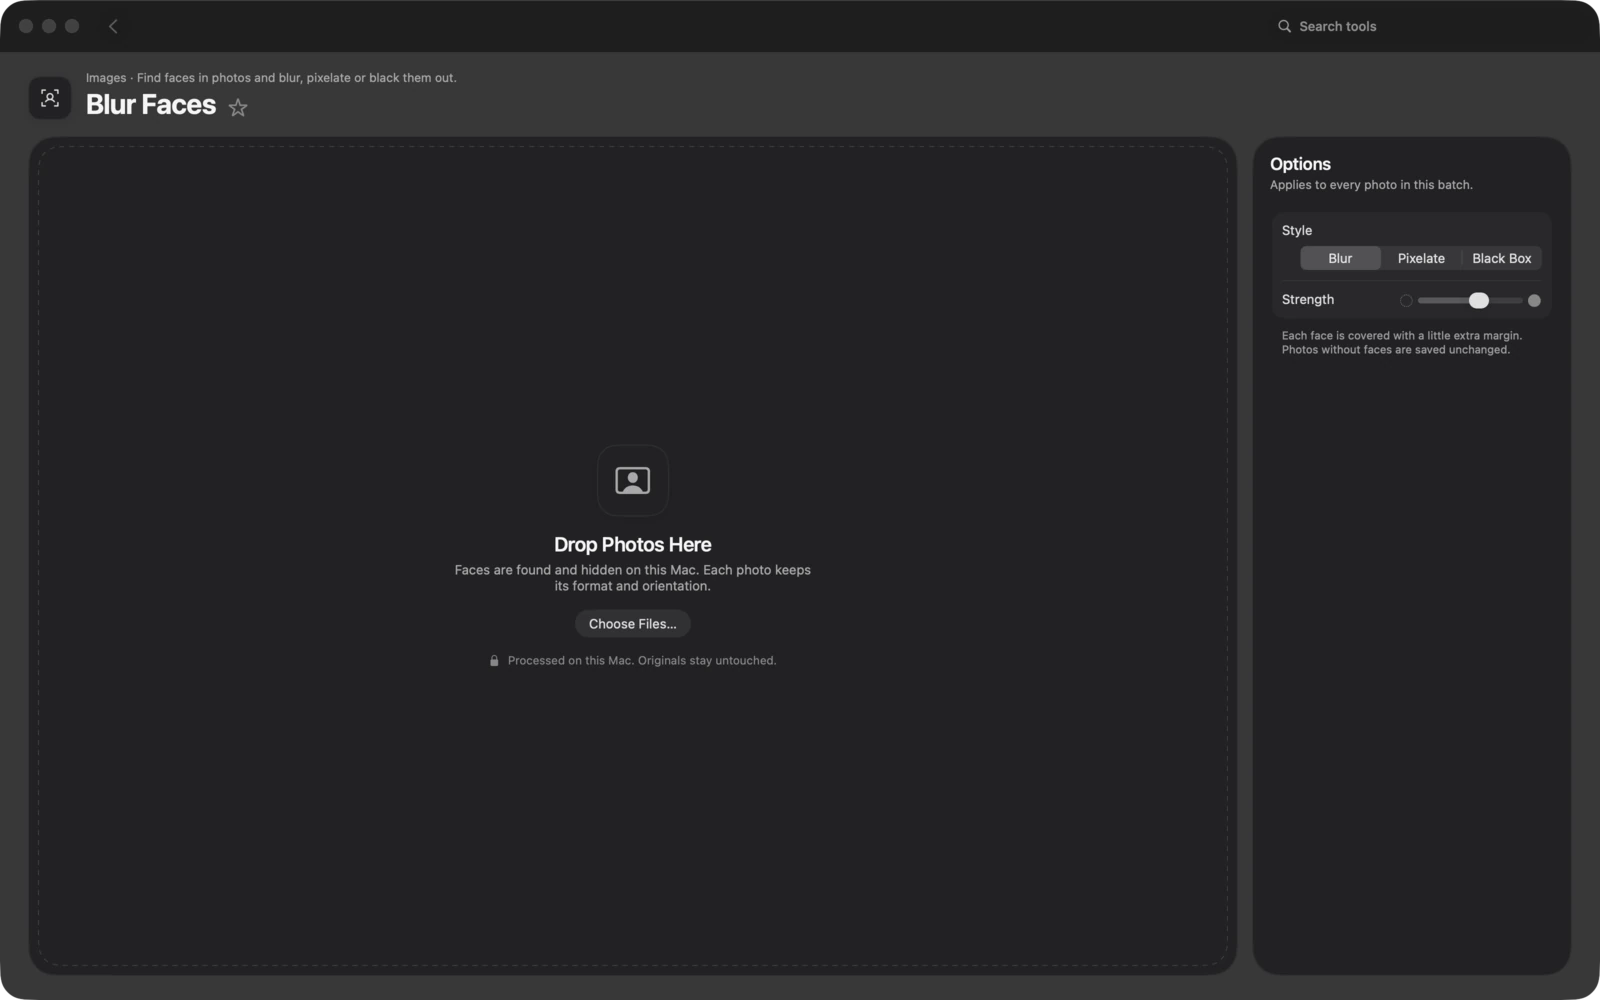Click 'Each face is covered' note text
Viewport: 1600px width, 1000px height.
pos(1402,343)
